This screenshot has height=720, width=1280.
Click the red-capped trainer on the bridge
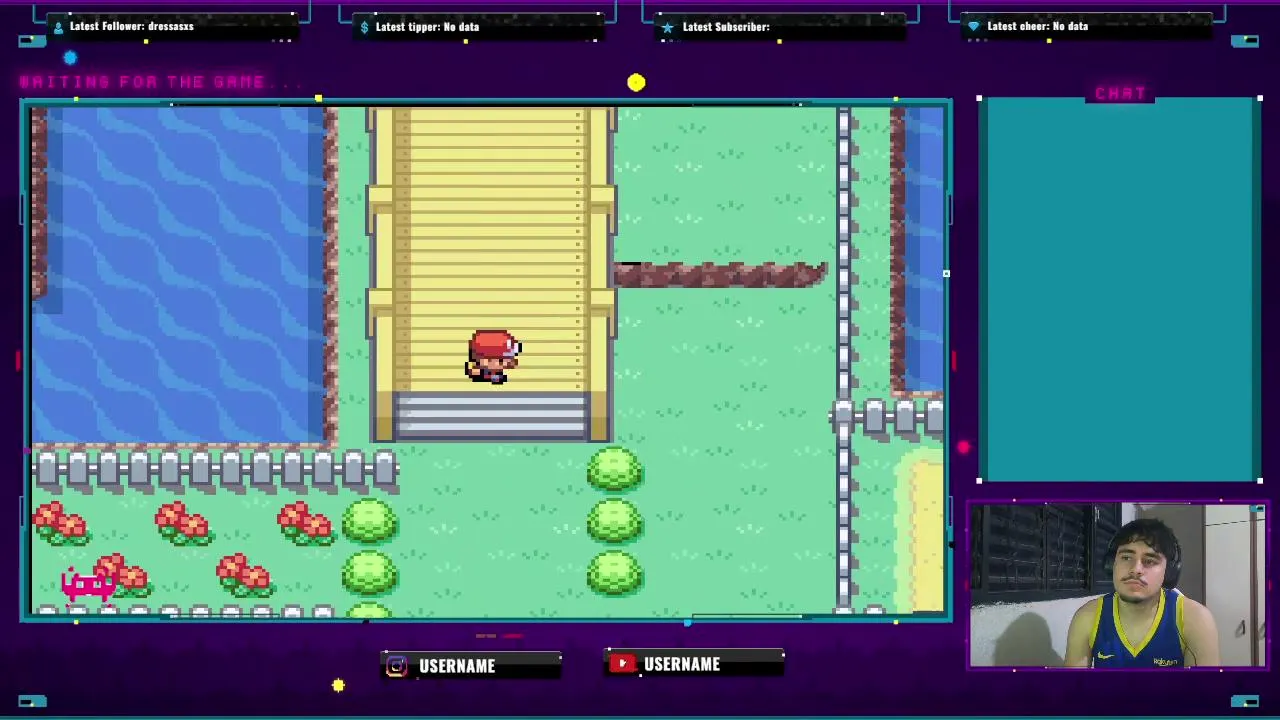tap(493, 357)
